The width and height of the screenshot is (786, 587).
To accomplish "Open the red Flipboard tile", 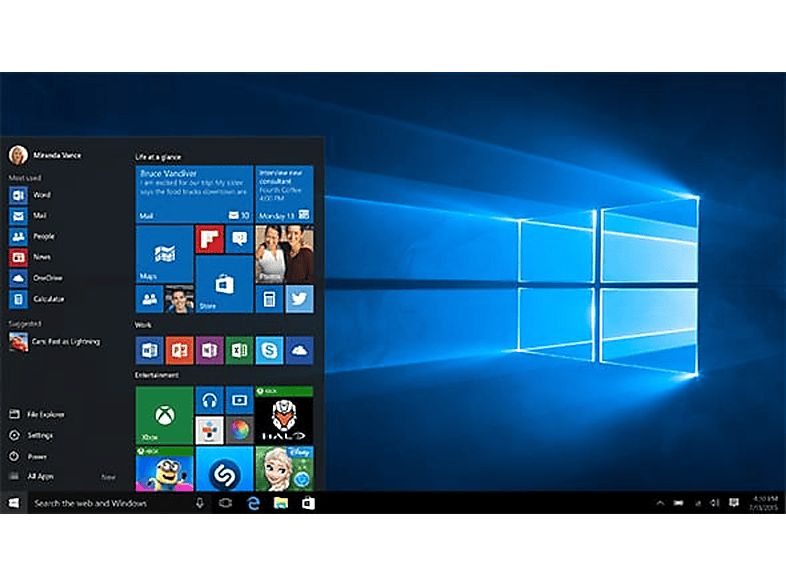I will pos(210,239).
